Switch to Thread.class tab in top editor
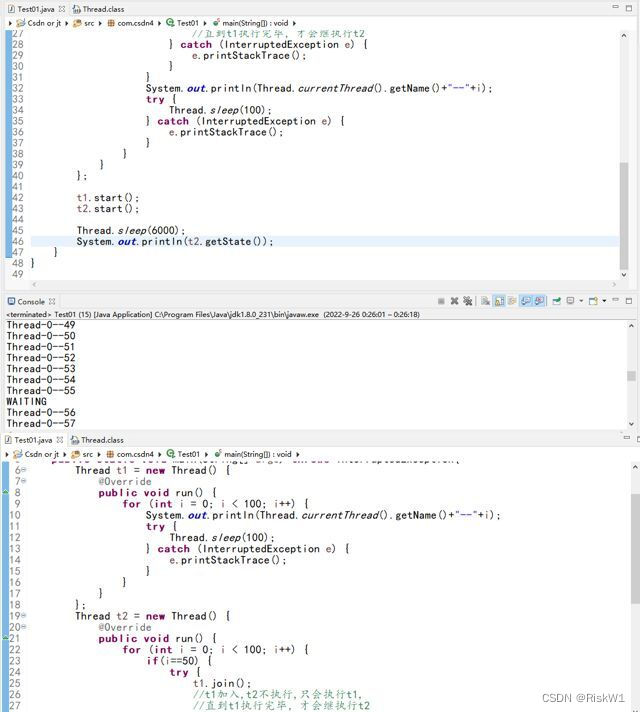Image resolution: width=640 pixels, height=712 pixels. [99, 9]
